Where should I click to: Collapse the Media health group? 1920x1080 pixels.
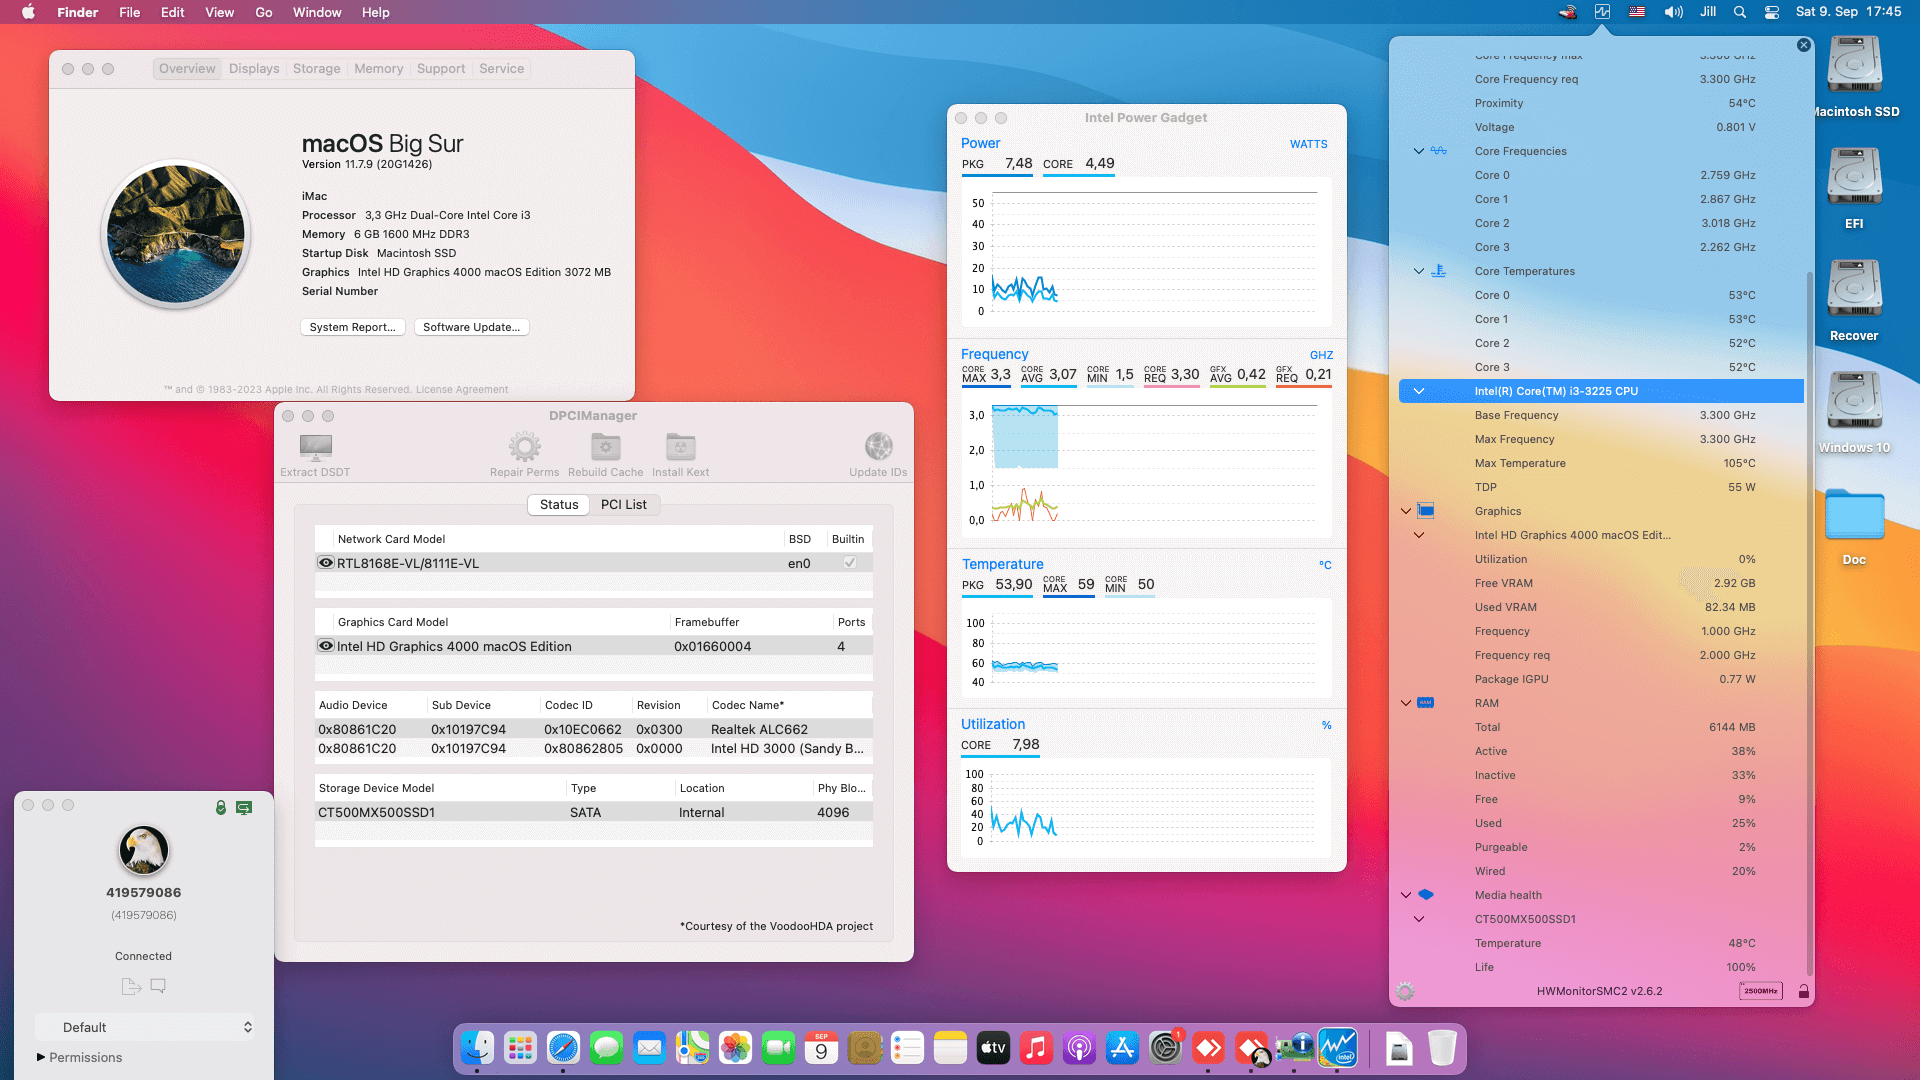[x=1406, y=895]
